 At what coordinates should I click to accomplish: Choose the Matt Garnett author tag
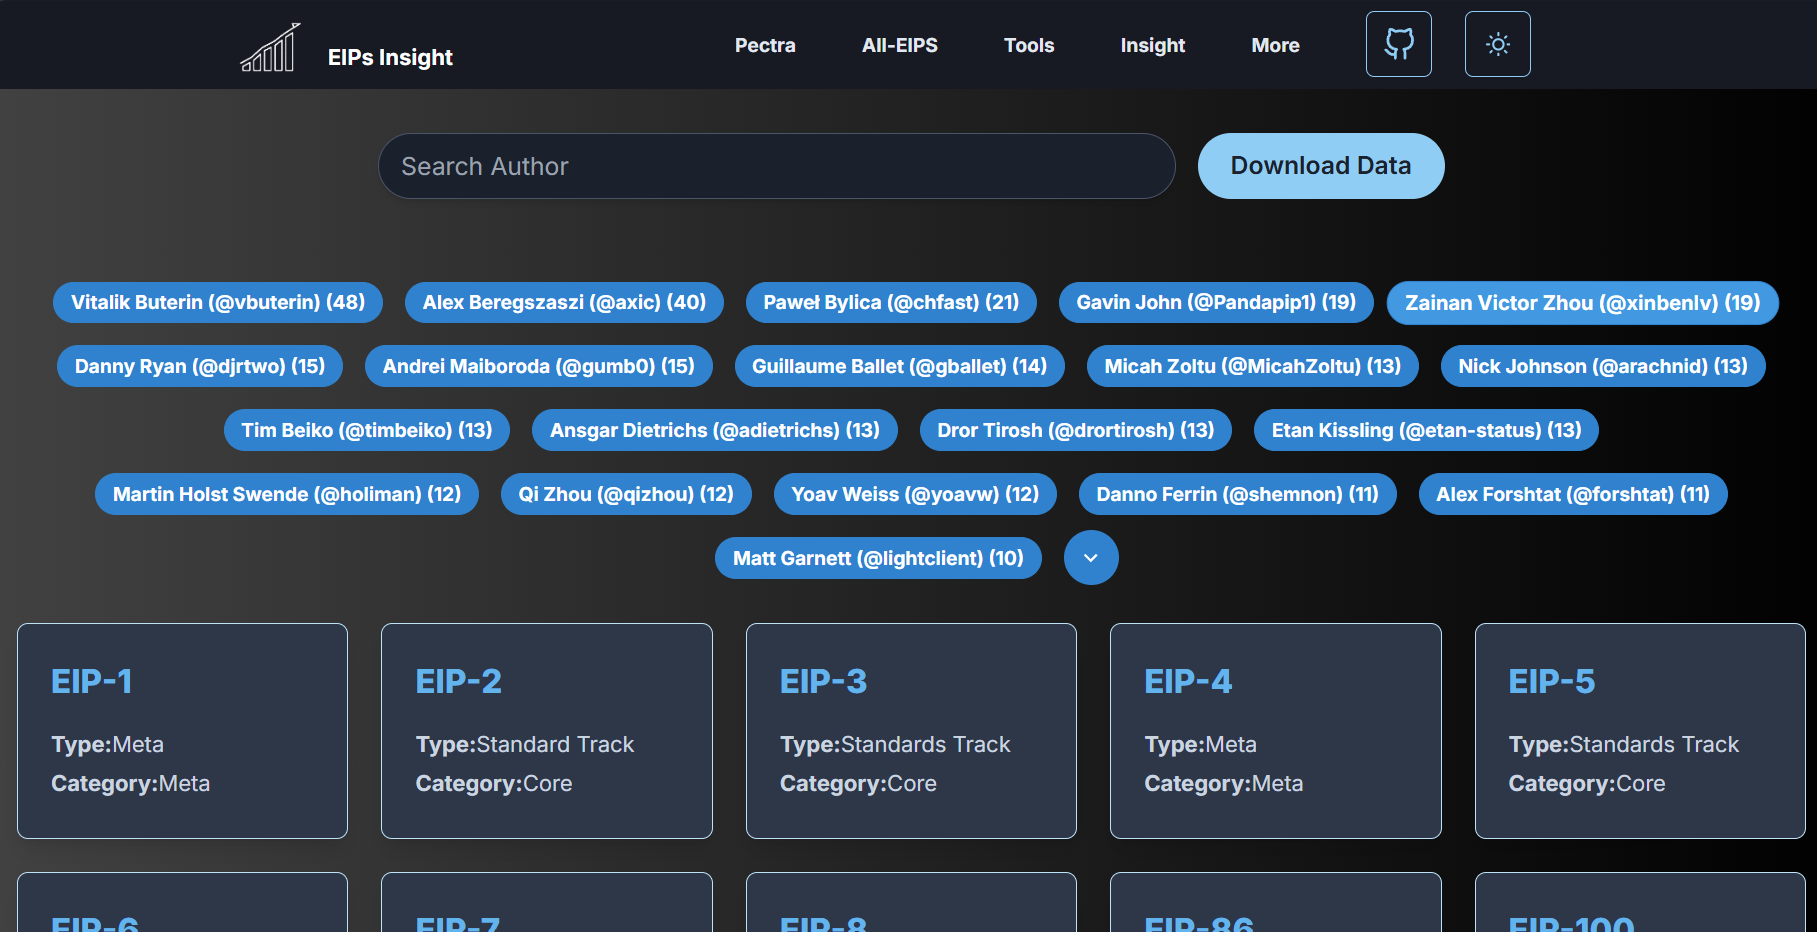(x=878, y=558)
